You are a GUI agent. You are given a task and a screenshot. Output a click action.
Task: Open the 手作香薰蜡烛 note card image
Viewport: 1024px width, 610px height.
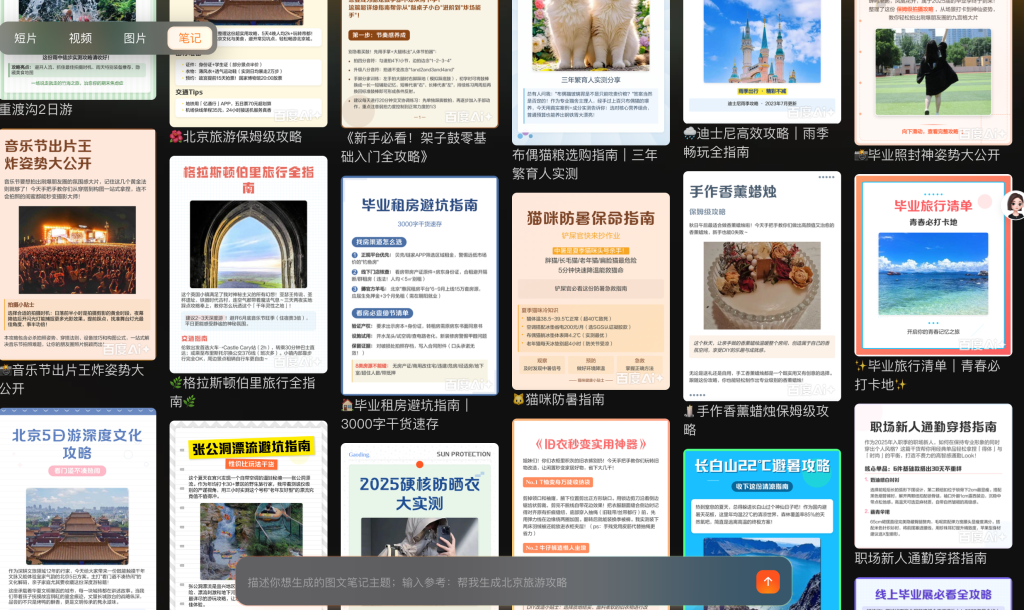click(762, 283)
